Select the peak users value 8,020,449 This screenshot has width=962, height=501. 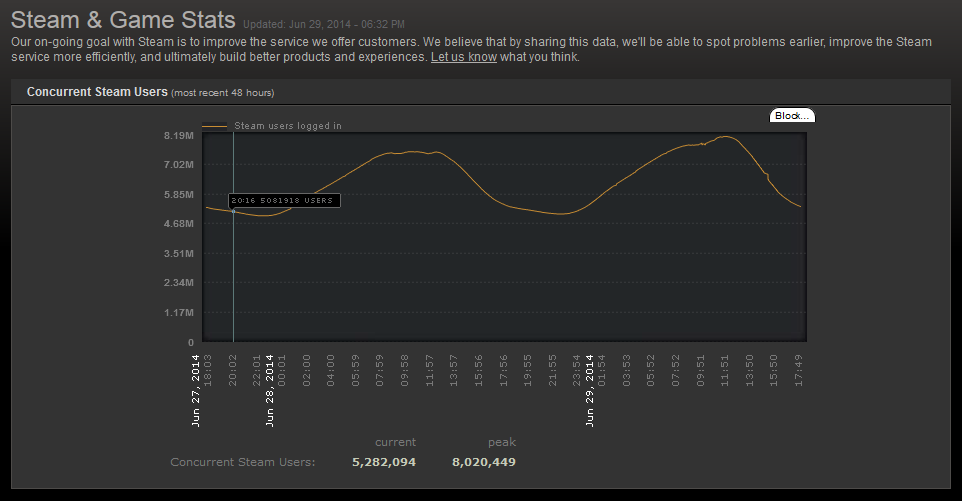pyautogui.click(x=484, y=462)
